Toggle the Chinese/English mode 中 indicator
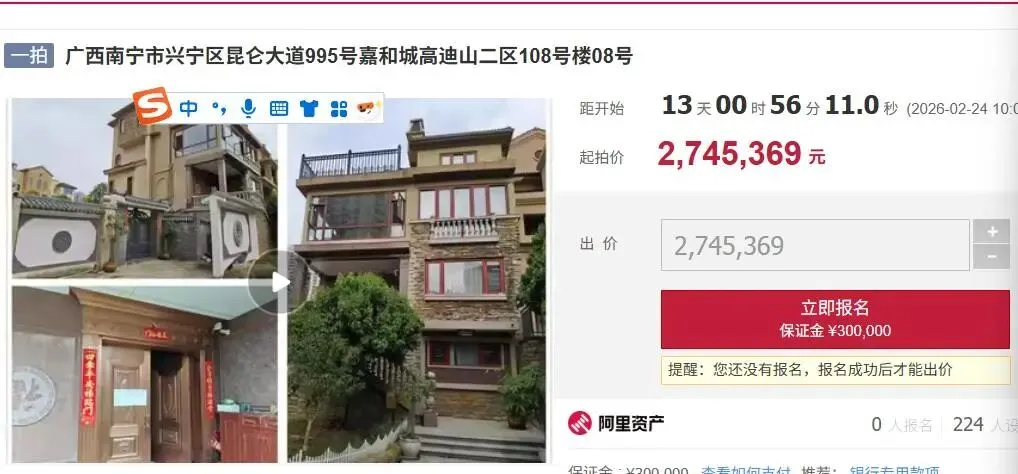This screenshot has height=474, width=1018. point(188,108)
